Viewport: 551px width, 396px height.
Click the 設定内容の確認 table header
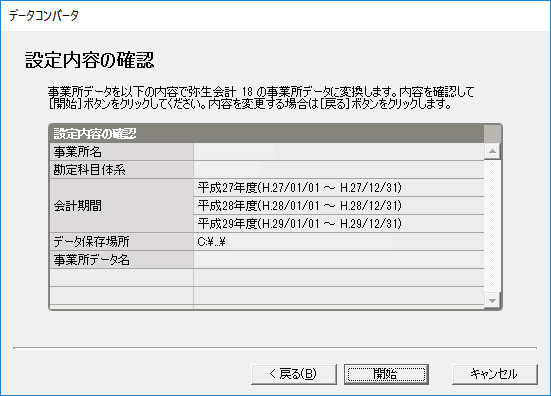267,134
